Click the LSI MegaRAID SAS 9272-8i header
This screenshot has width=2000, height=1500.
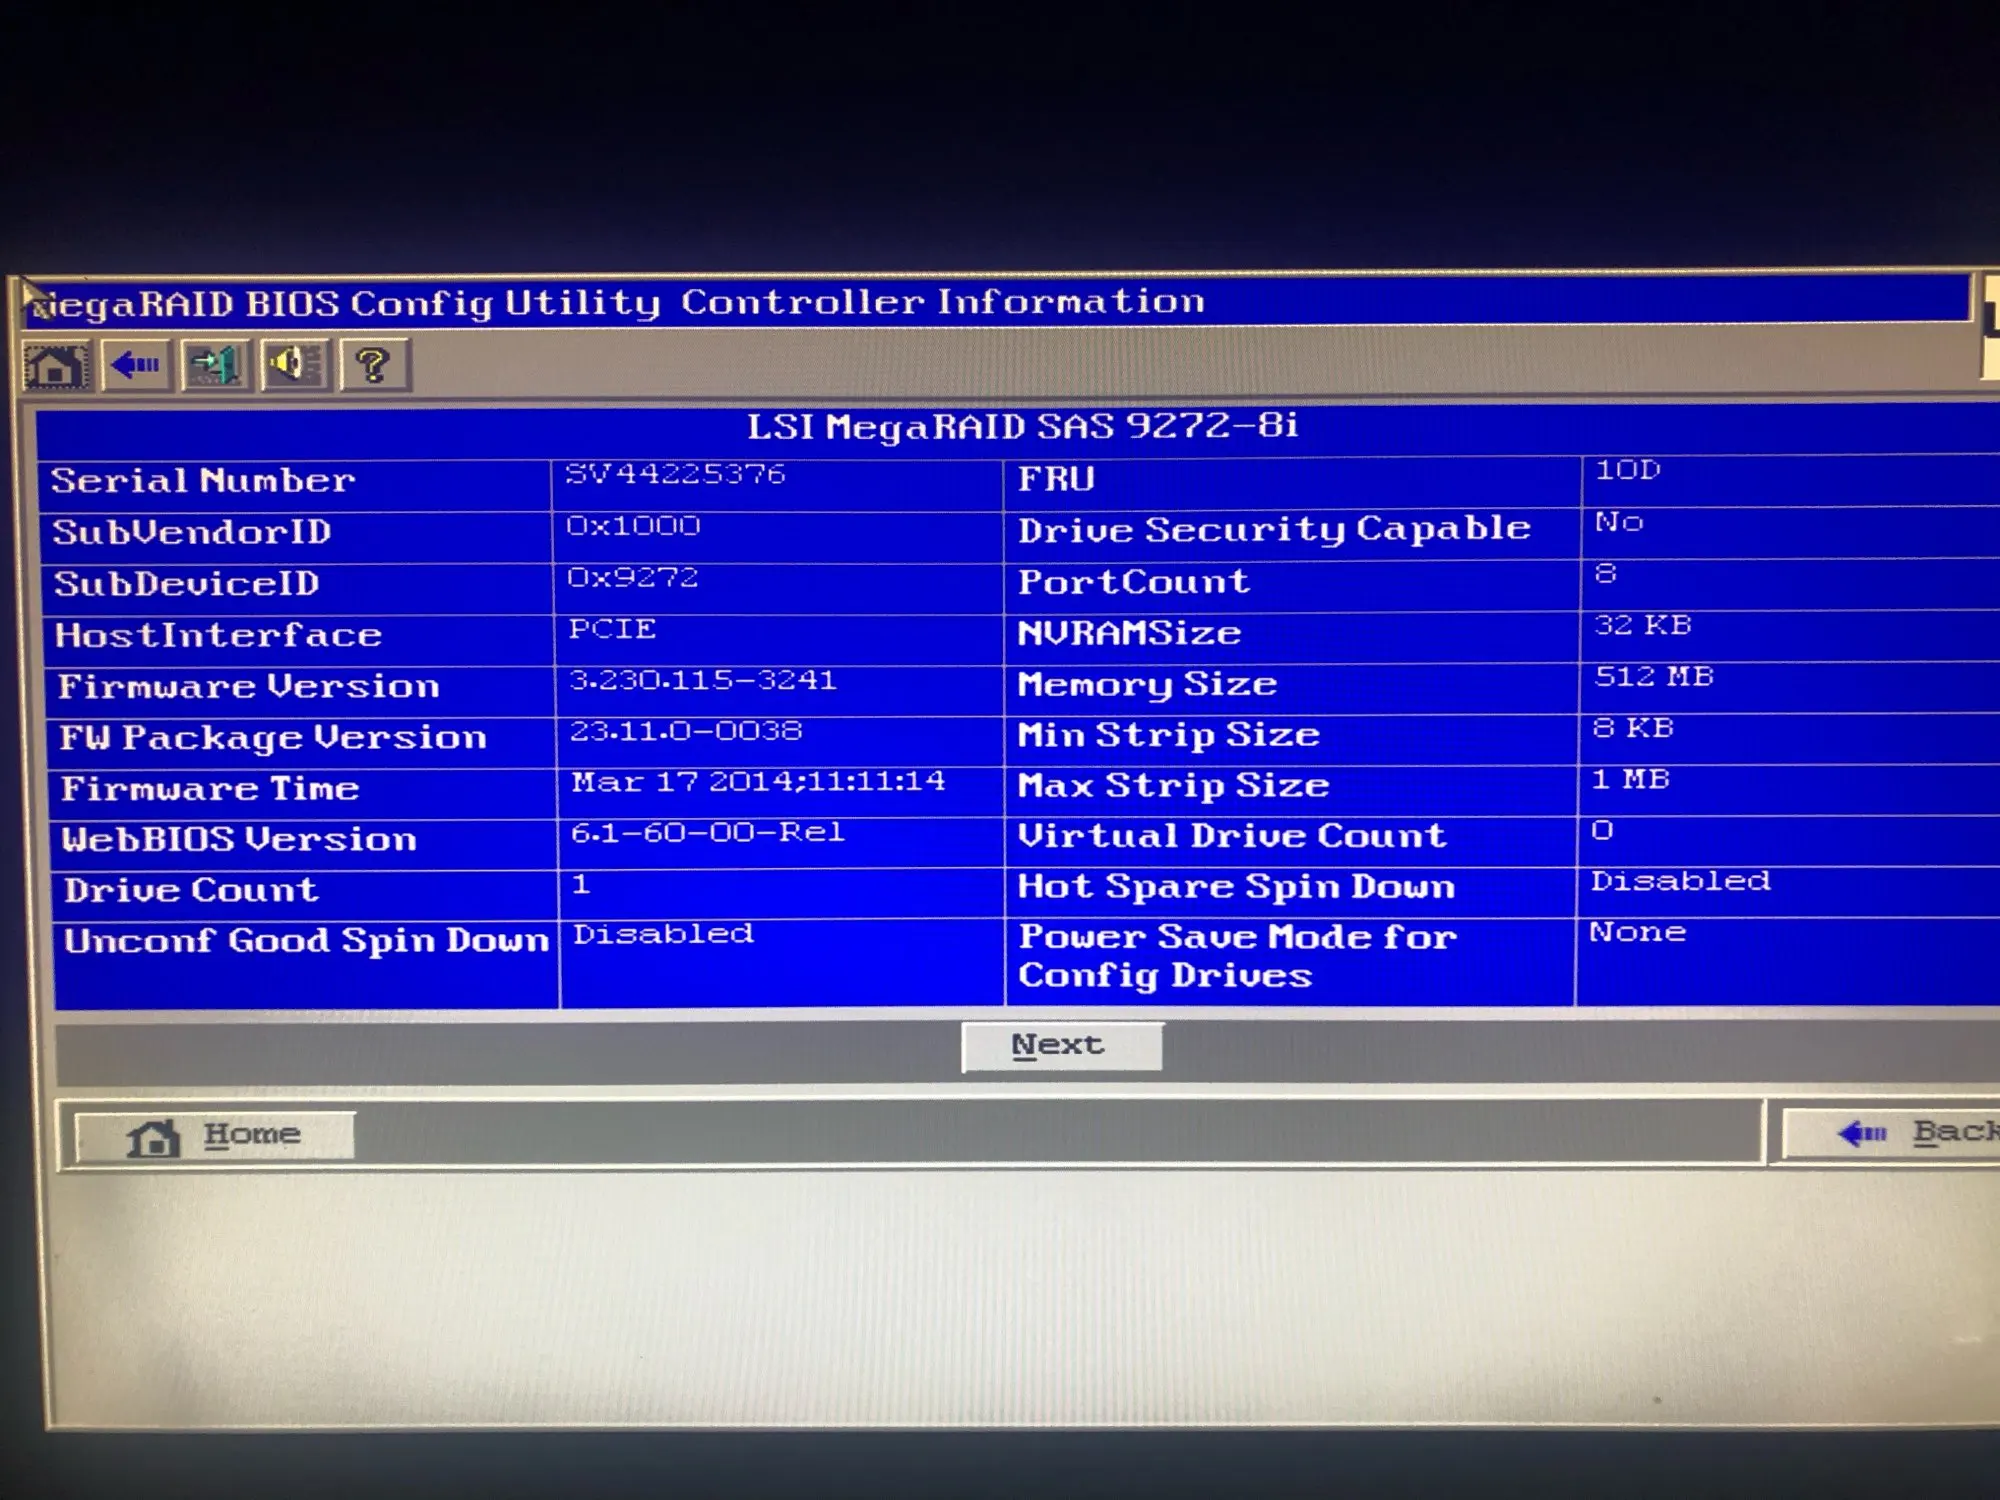pos(1022,427)
